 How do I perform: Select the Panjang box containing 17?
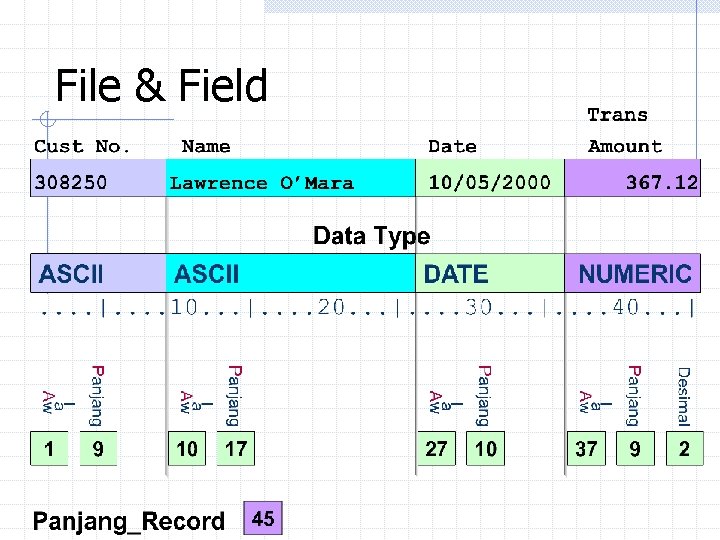[x=236, y=449]
